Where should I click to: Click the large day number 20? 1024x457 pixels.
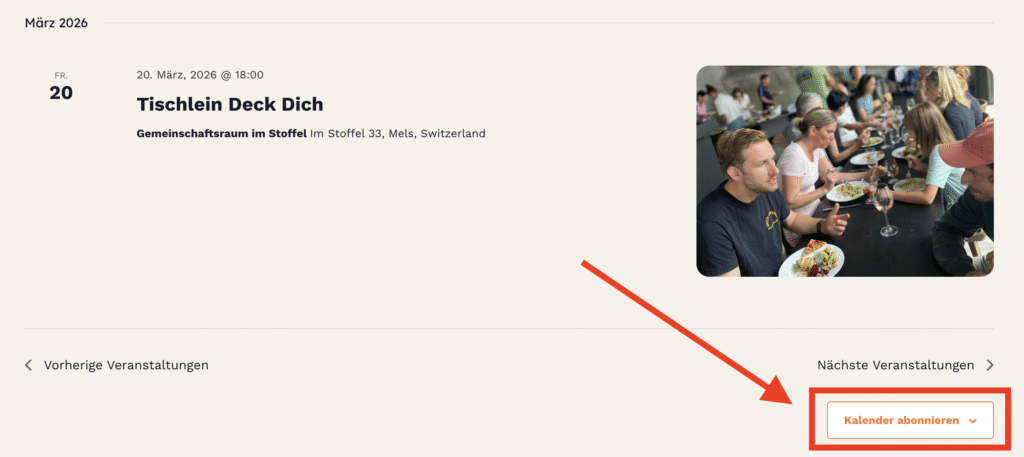(61, 93)
